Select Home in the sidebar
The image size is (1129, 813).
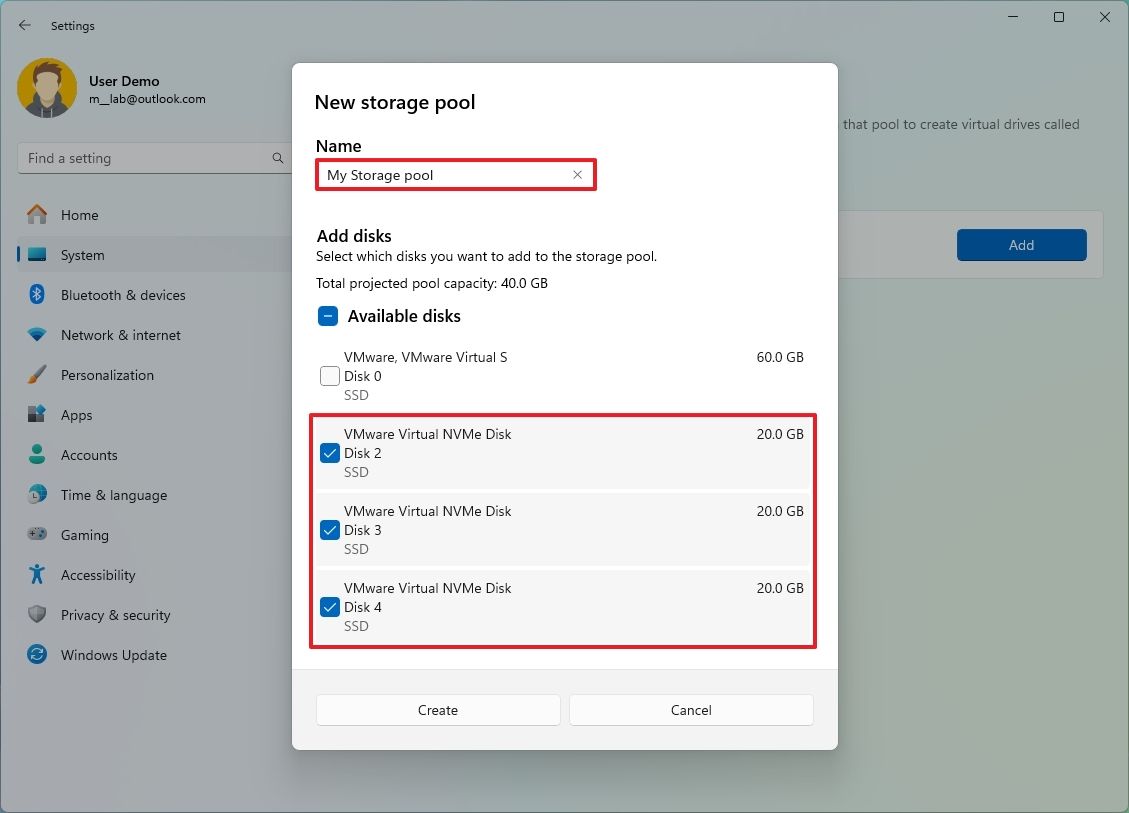tap(80, 215)
